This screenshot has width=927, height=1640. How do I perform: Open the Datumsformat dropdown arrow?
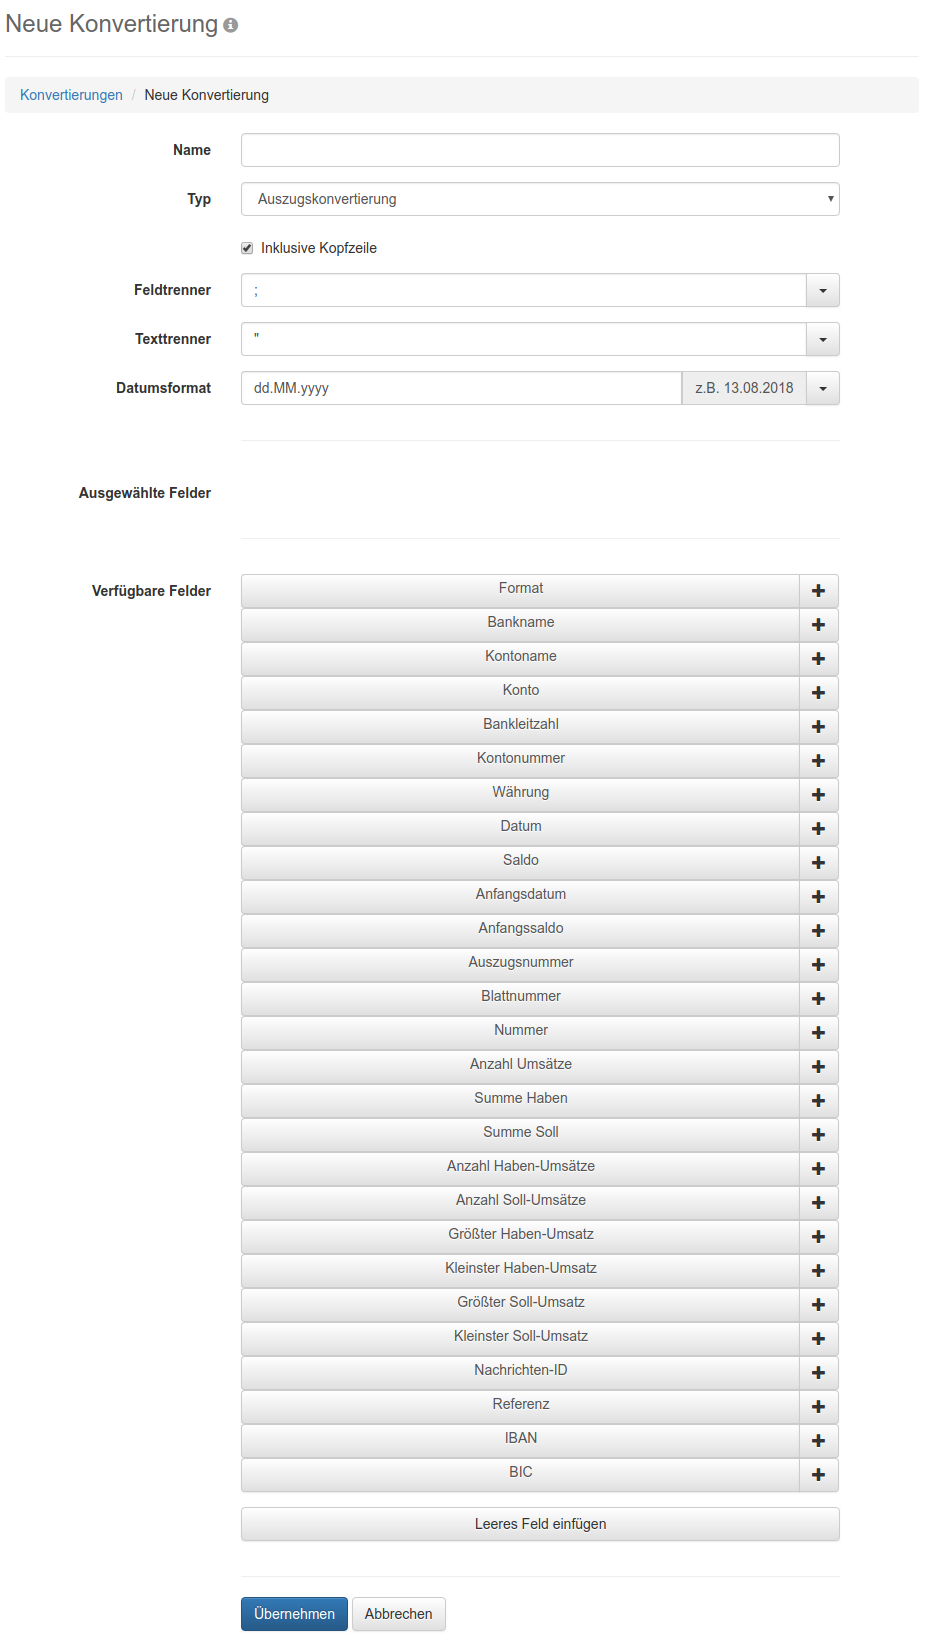[x=823, y=388]
